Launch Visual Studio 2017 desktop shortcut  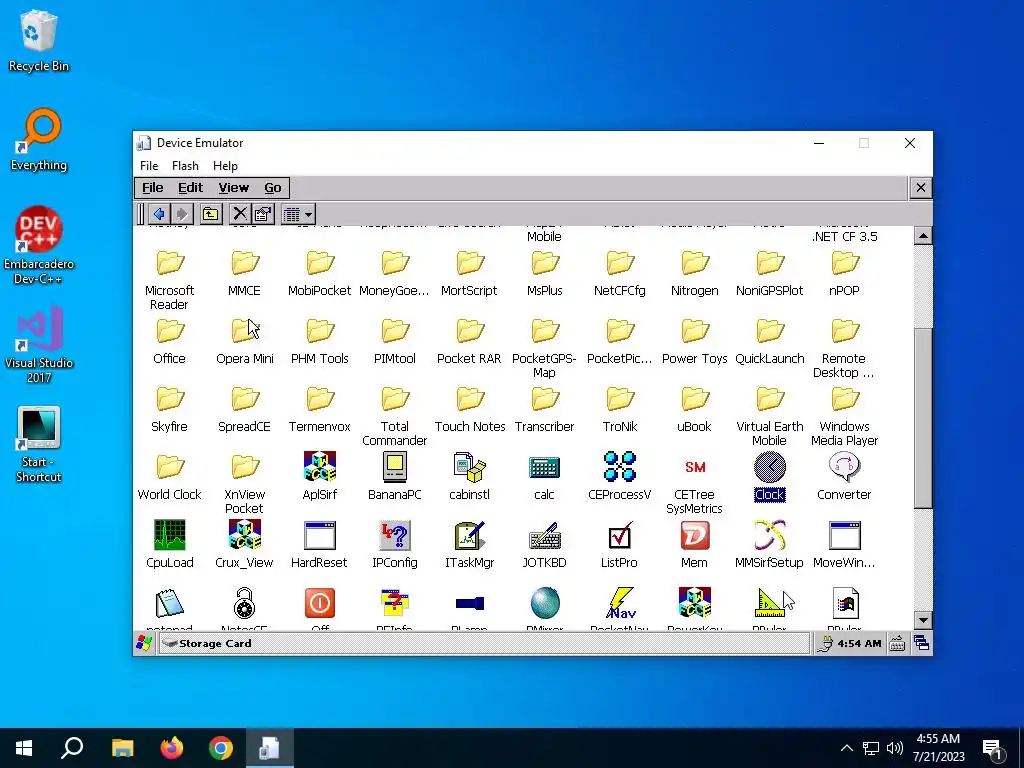click(x=39, y=345)
